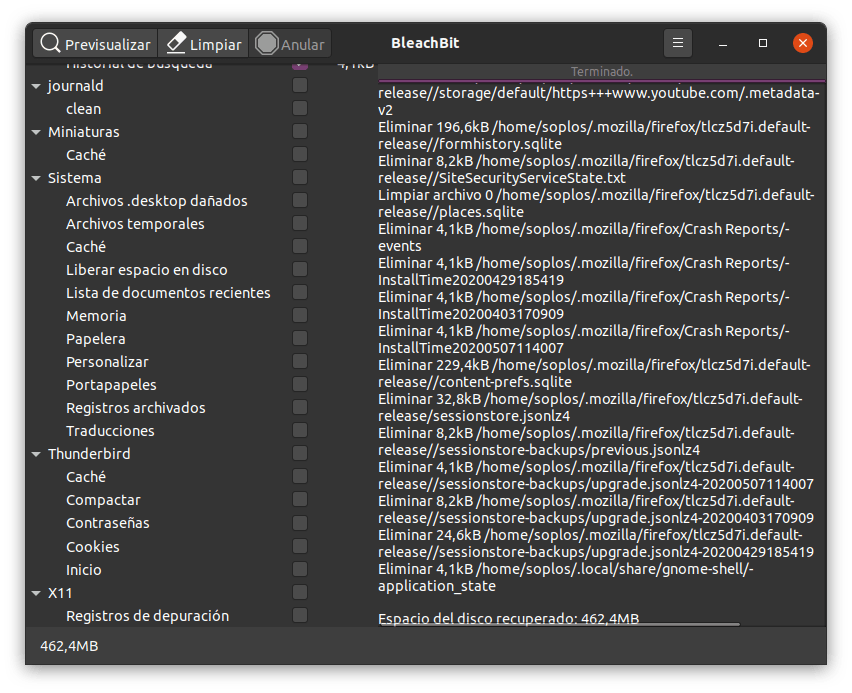This screenshot has height=693, width=852.
Task: Select Liberar espacio en disco label
Action: click(x=147, y=270)
